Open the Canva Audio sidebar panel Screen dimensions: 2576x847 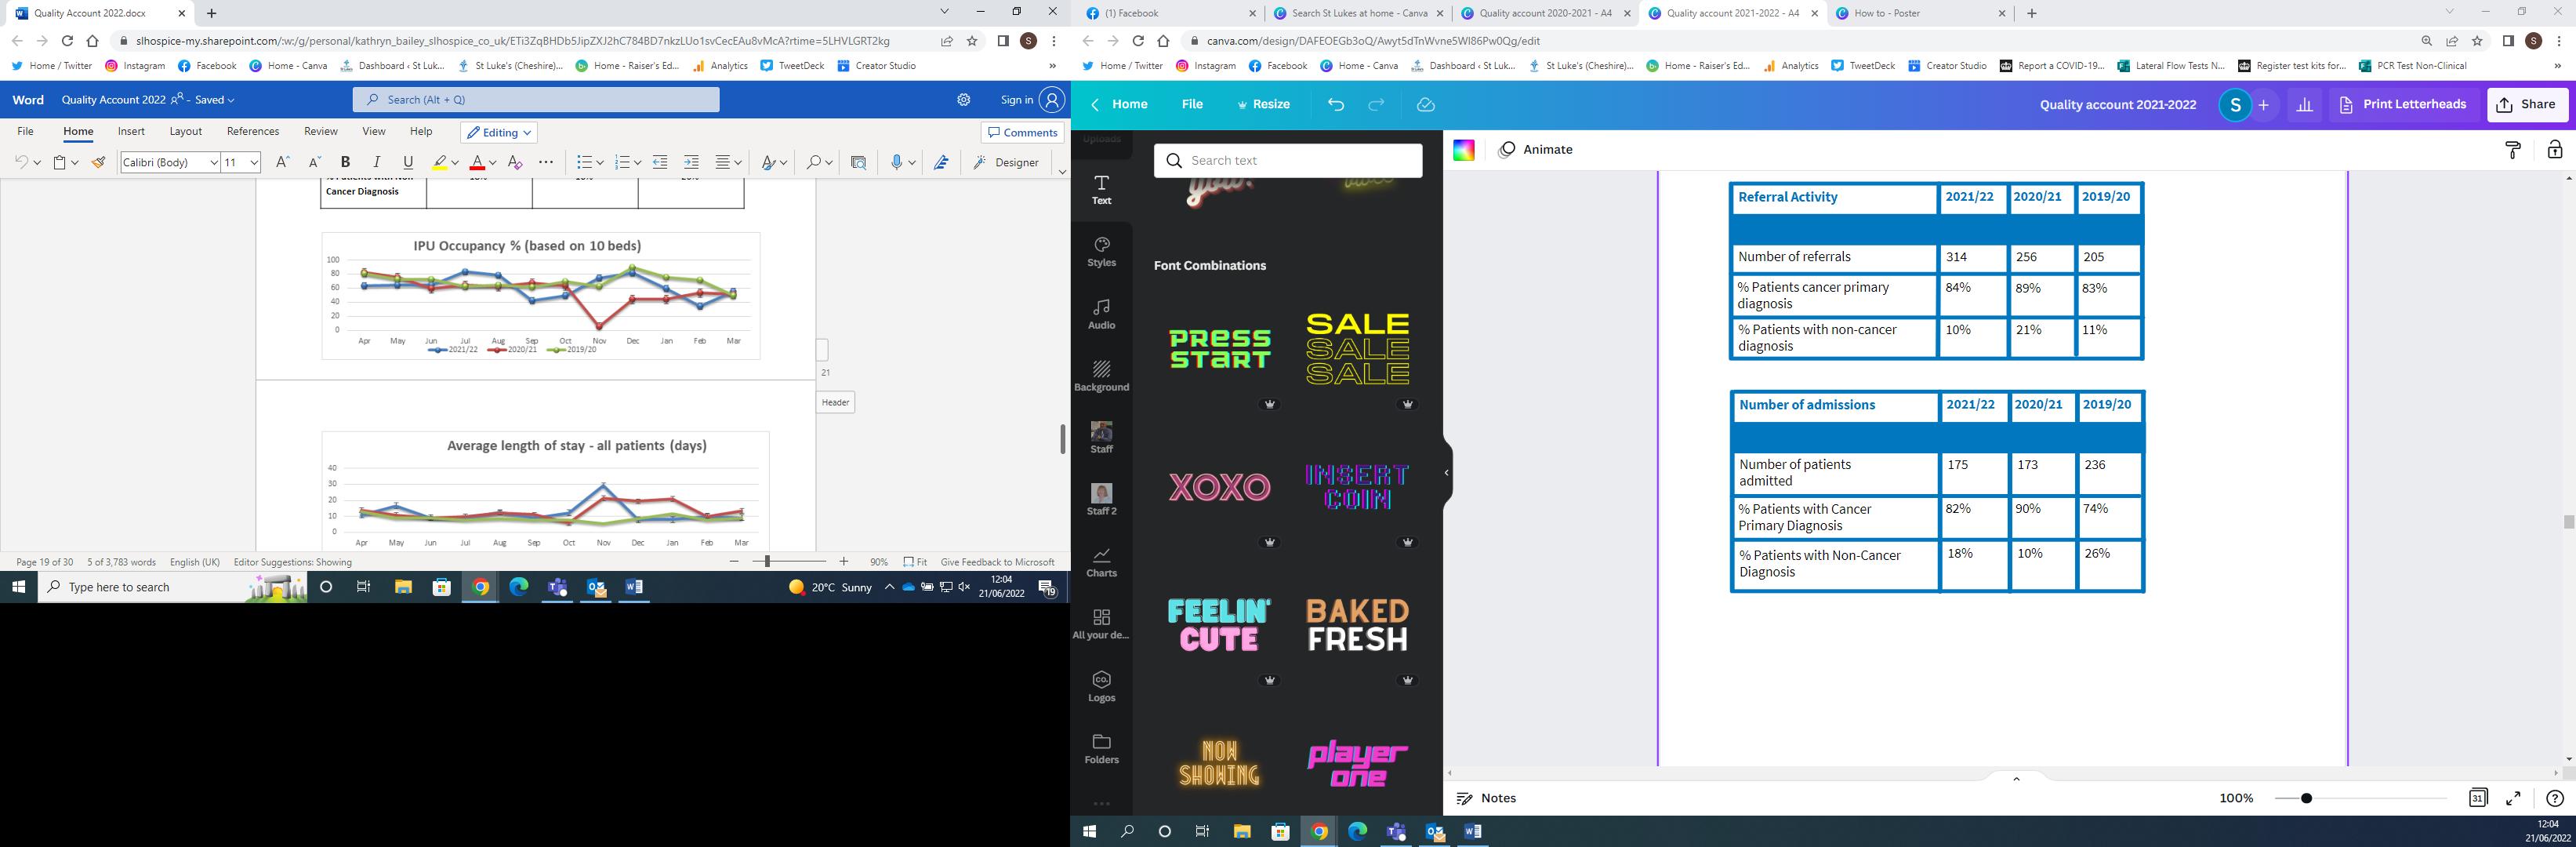(1101, 313)
